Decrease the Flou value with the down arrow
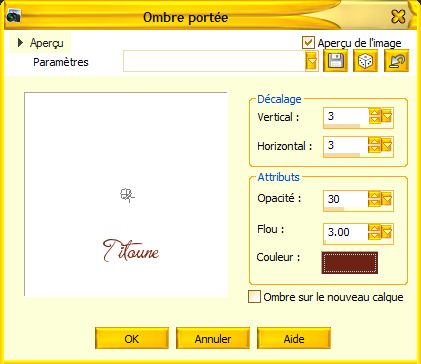421x364 pixels. click(x=374, y=236)
